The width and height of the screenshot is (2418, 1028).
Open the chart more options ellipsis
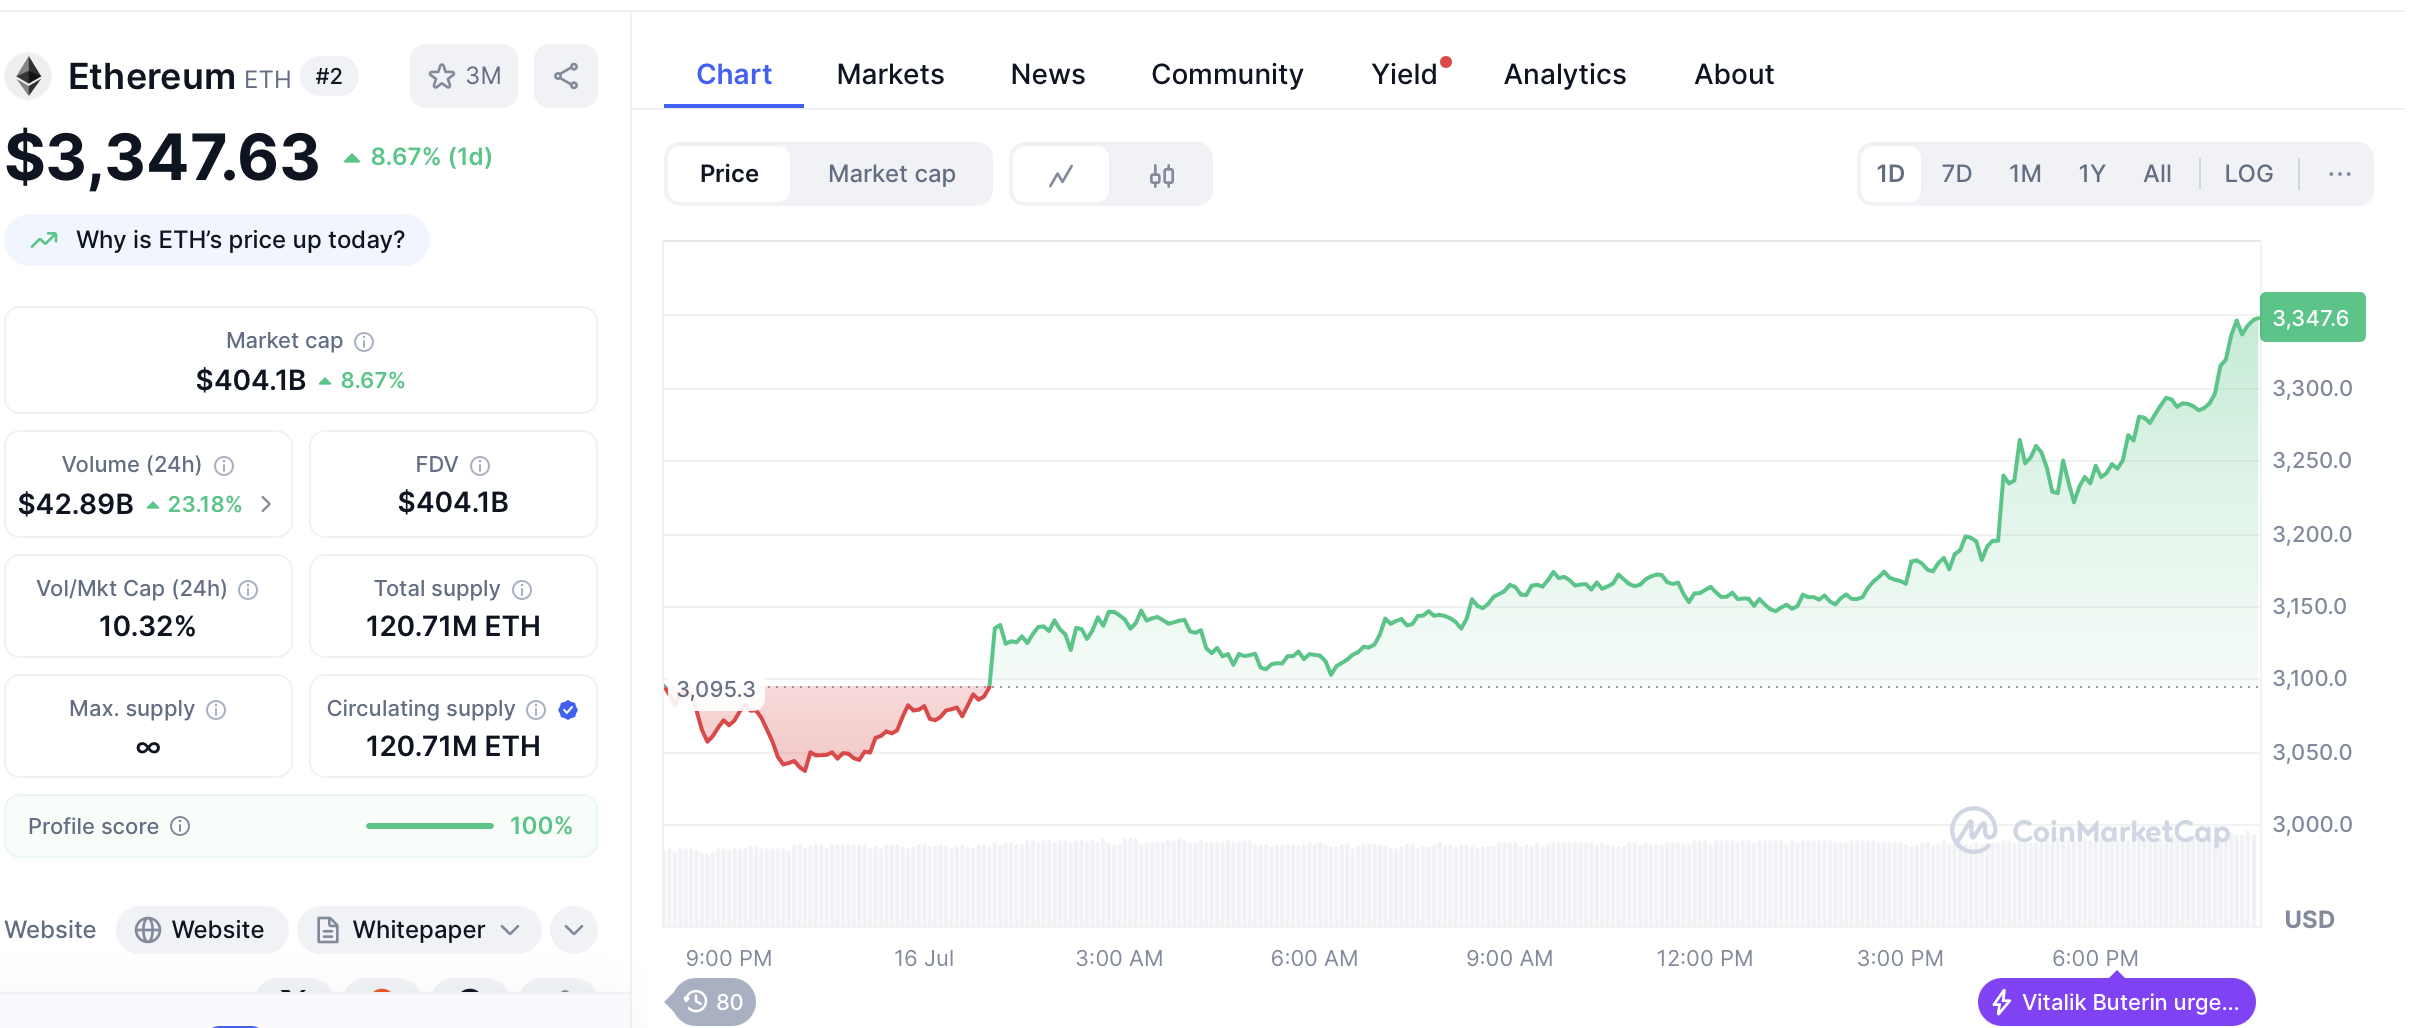tap(2339, 174)
